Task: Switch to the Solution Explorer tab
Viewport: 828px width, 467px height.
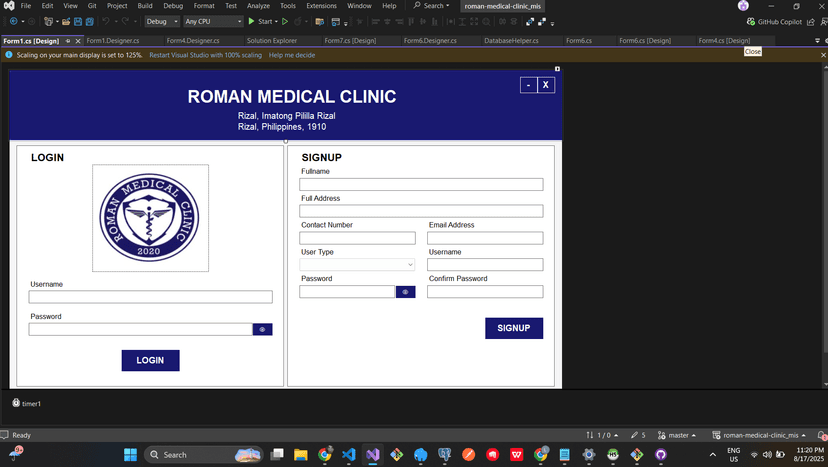Action: click(271, 41)
